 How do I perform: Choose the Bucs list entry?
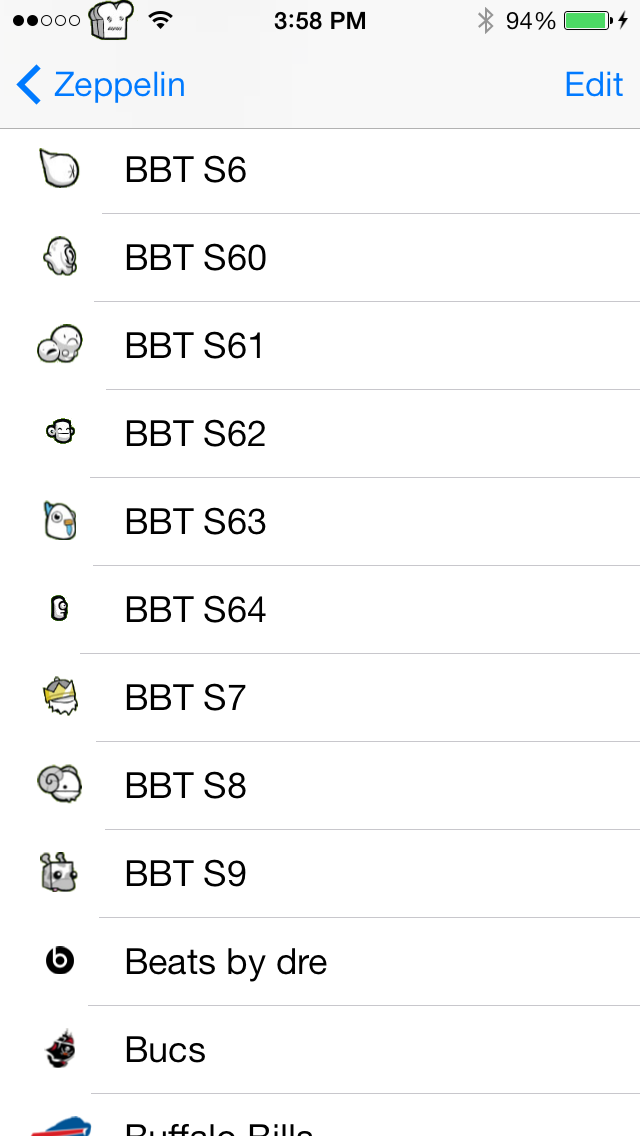(320, 1049)
